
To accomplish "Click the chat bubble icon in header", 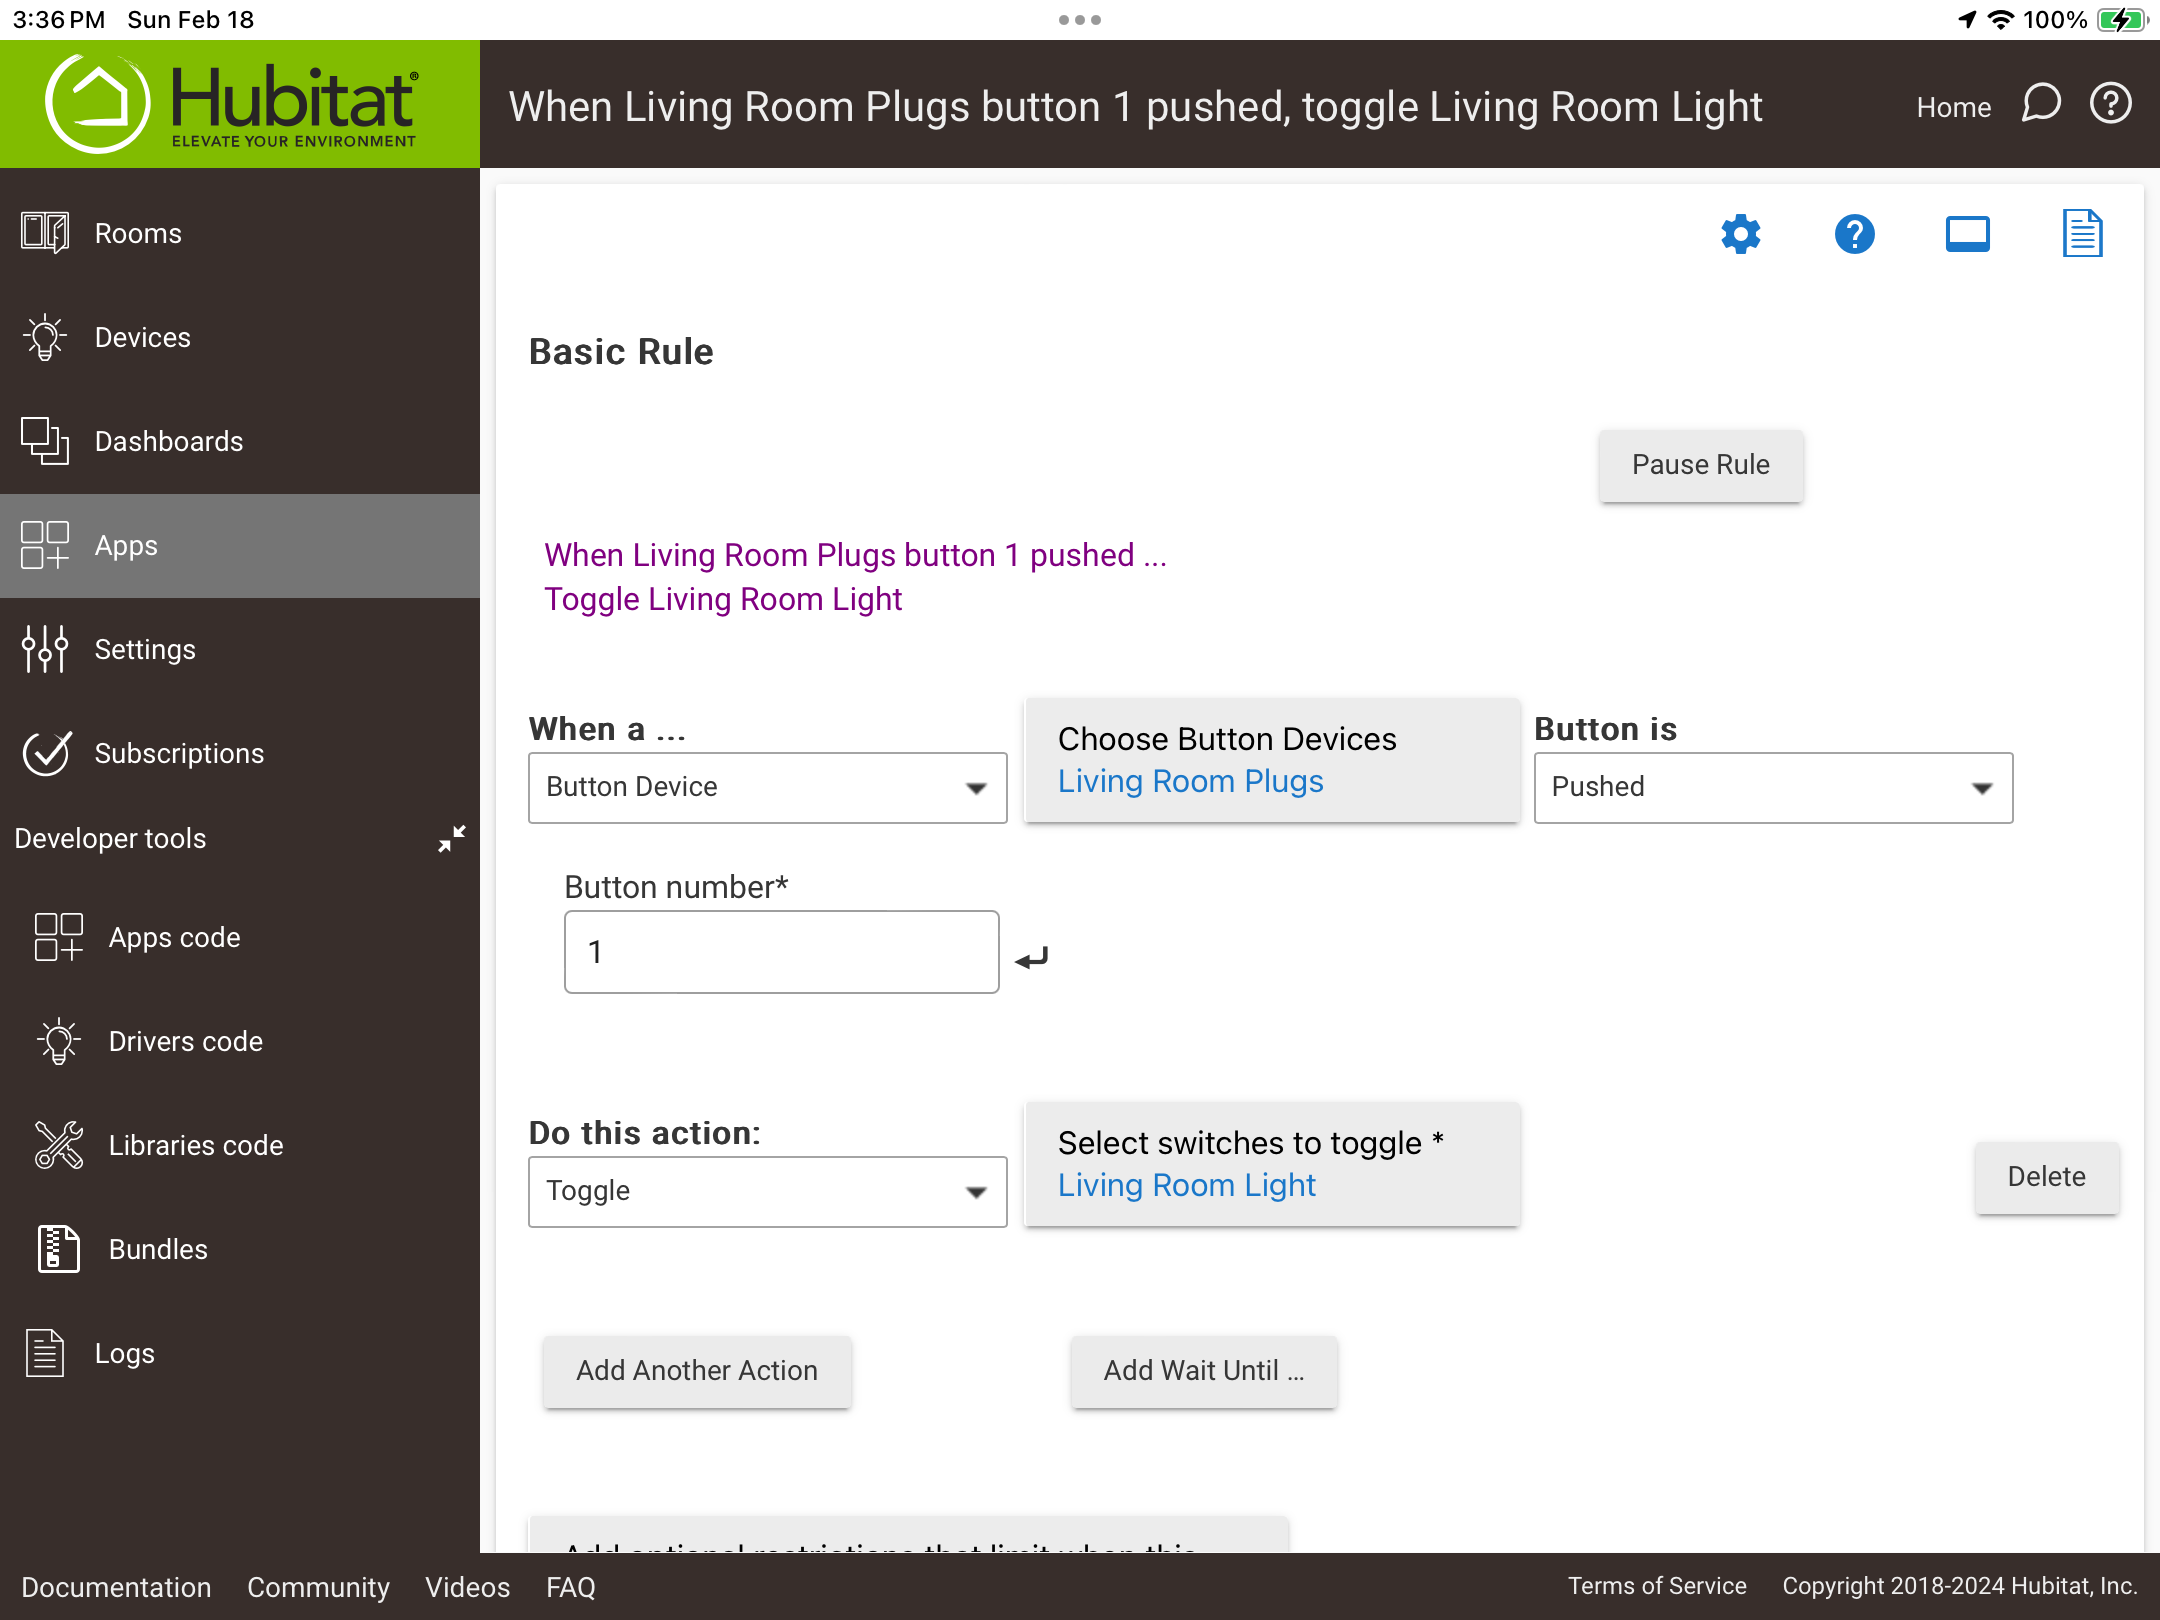I will [x=2041, y=103].
